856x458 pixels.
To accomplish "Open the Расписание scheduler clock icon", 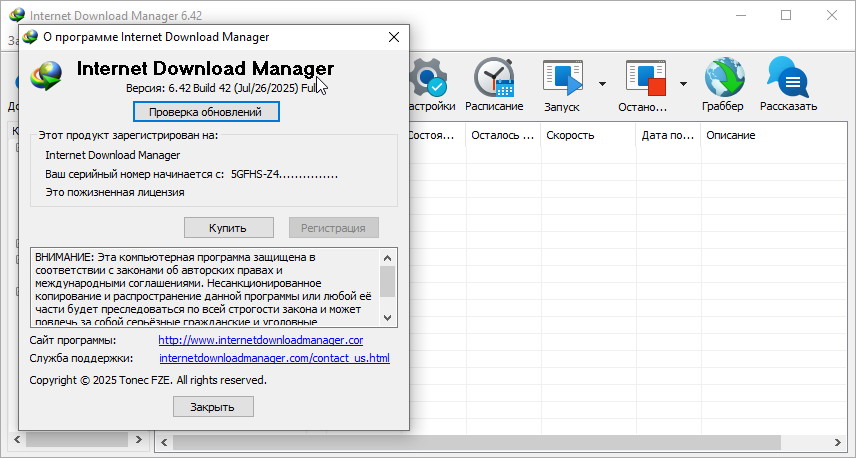I will tap(494, 78).
